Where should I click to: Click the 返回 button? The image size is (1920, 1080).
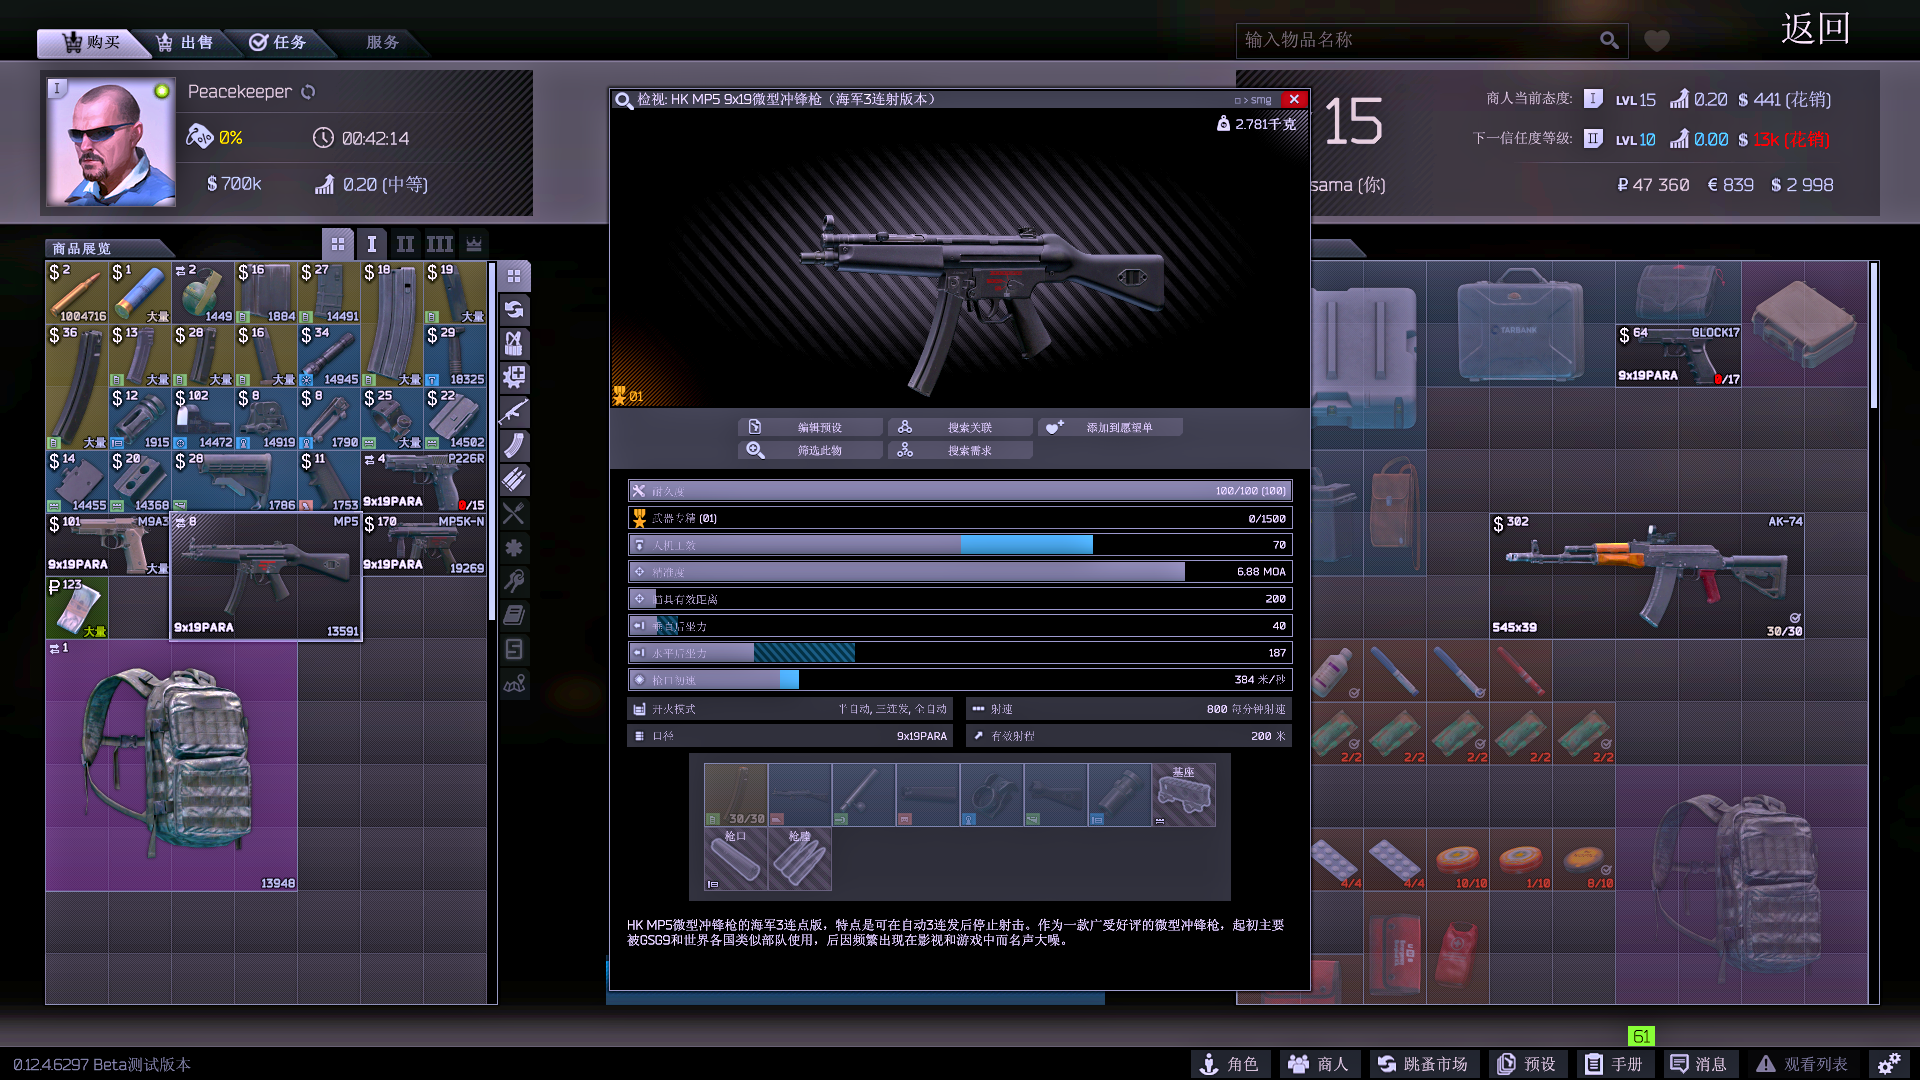tap(1816, 28)
